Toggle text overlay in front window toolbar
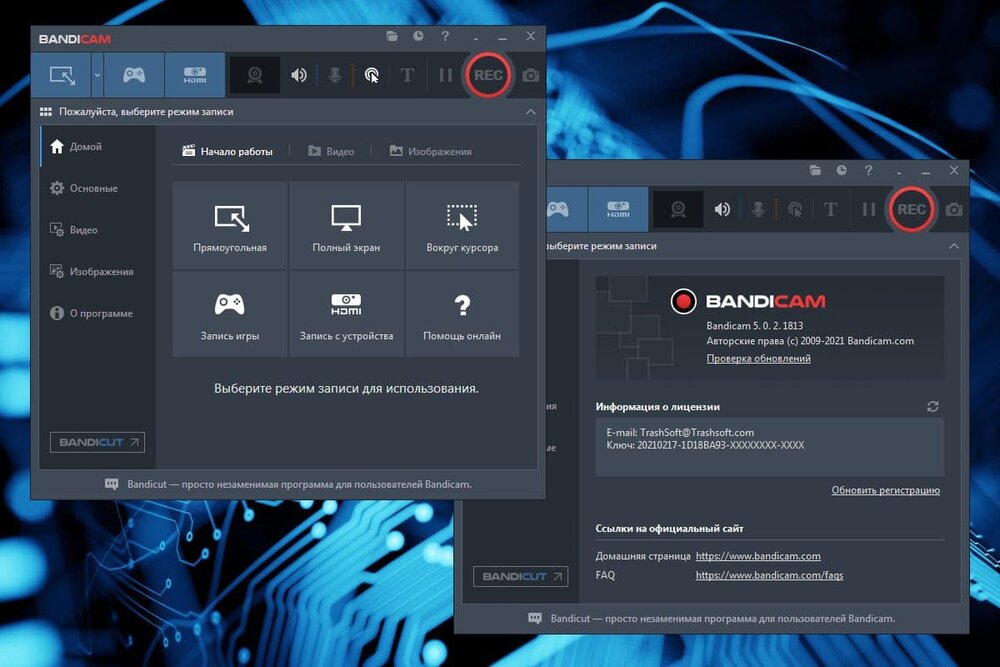 point(407,75)
